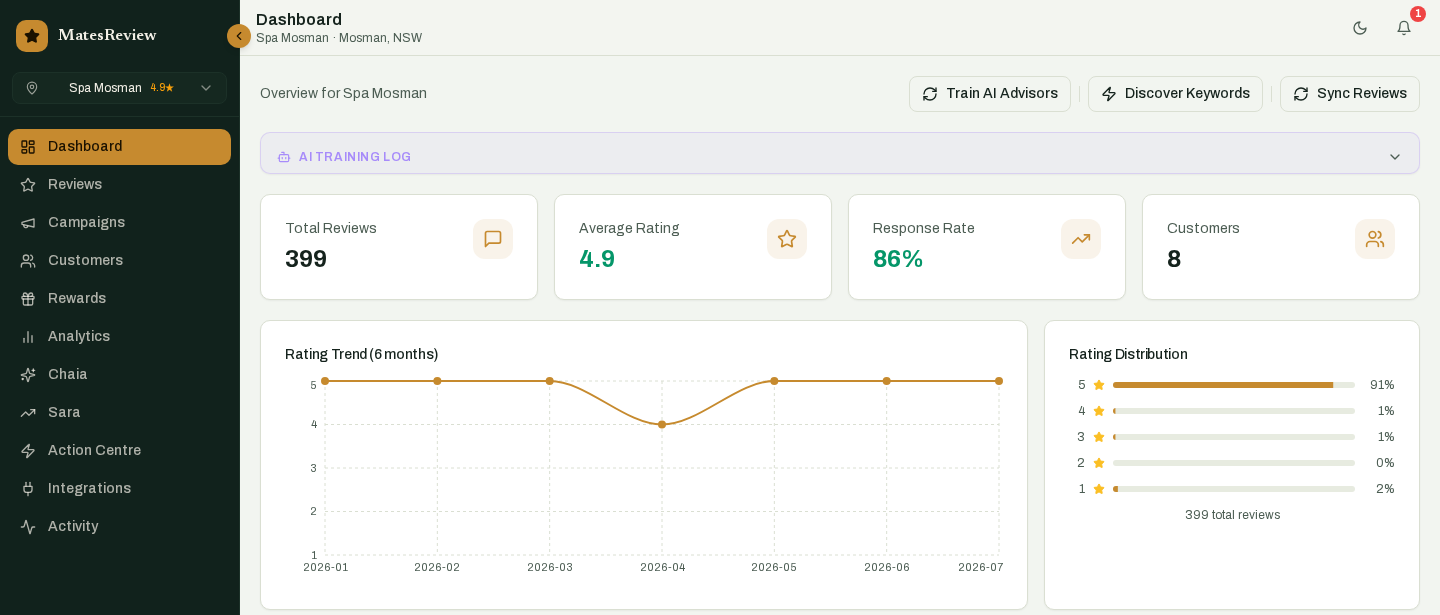Click the Train AI Advisors button
Viewport: 1440px width, 615px height.
[x=990, y=94]
